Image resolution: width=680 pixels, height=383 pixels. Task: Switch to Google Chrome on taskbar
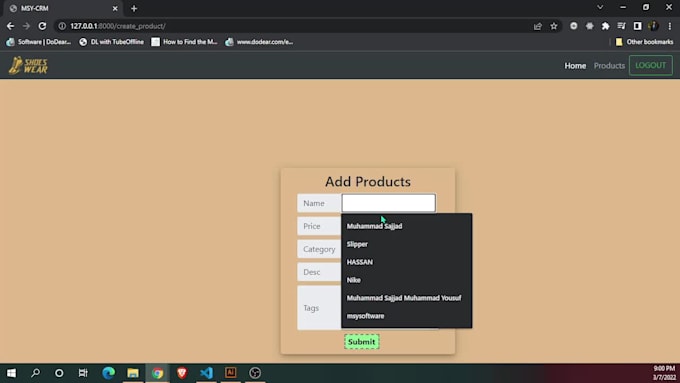[x=157, y=373]
